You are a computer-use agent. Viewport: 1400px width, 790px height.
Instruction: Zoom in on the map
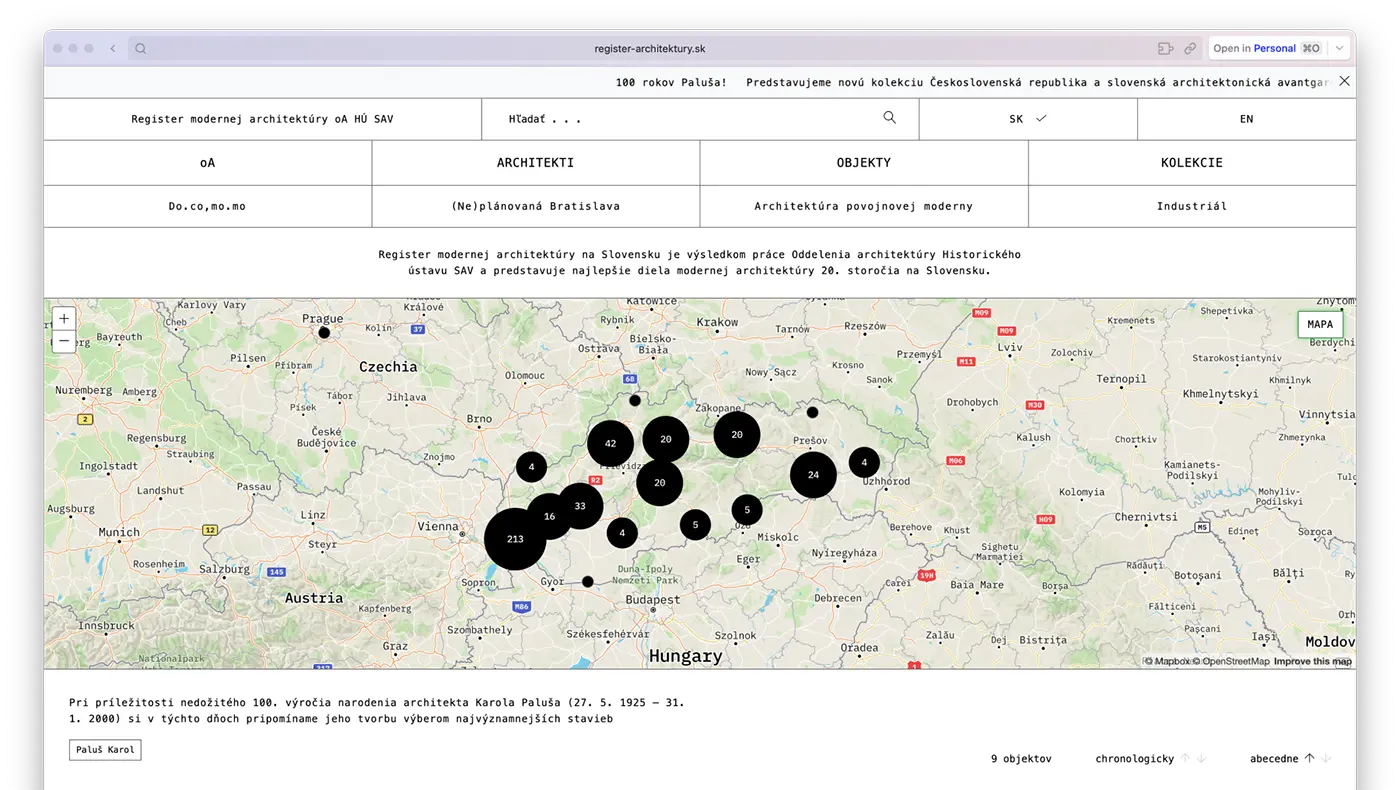[64, 319]
